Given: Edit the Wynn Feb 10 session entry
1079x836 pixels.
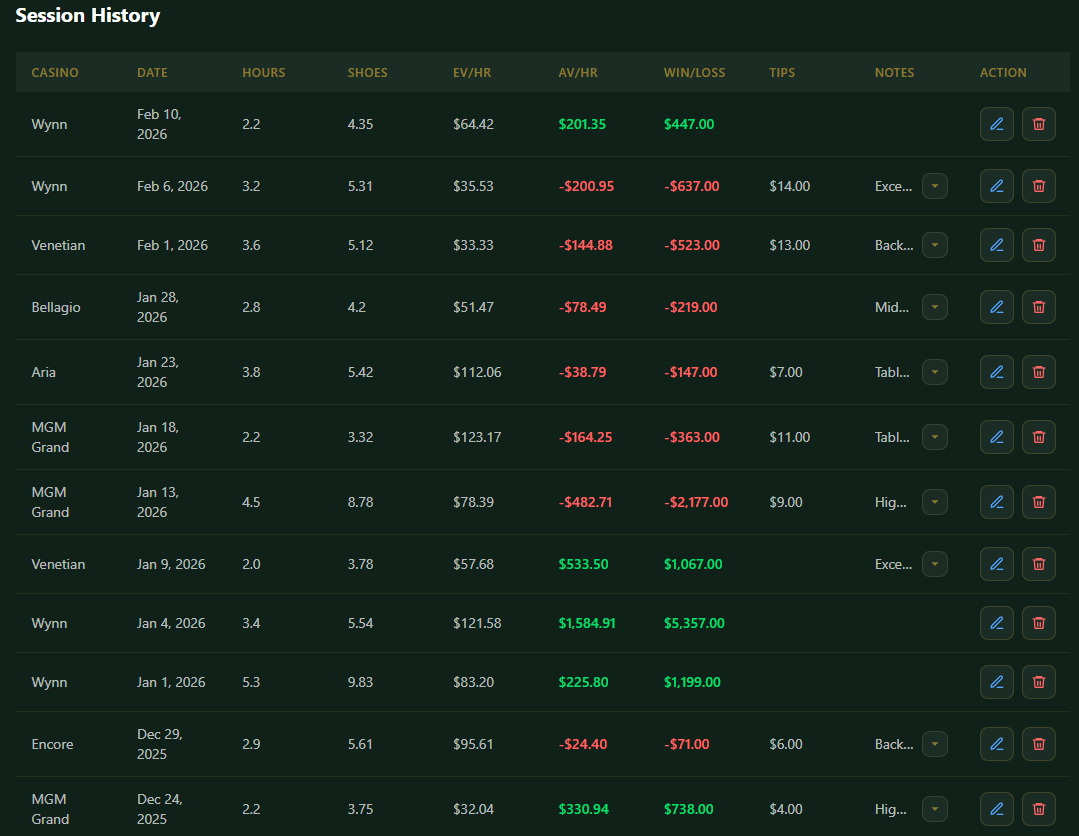Looking at the screenshot, I should click(996, 124).
